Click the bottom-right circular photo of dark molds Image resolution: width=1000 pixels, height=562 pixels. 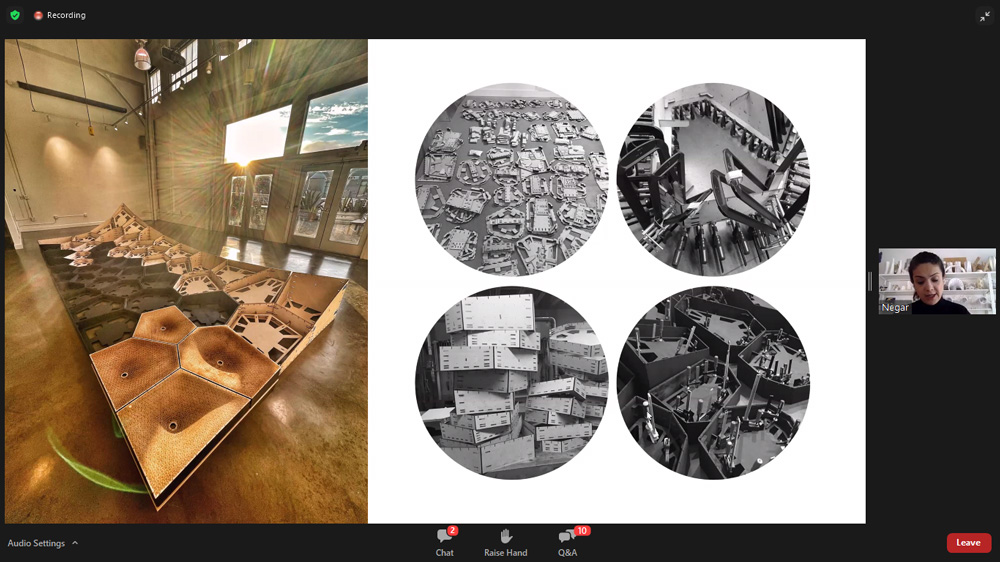pos(713,383)
